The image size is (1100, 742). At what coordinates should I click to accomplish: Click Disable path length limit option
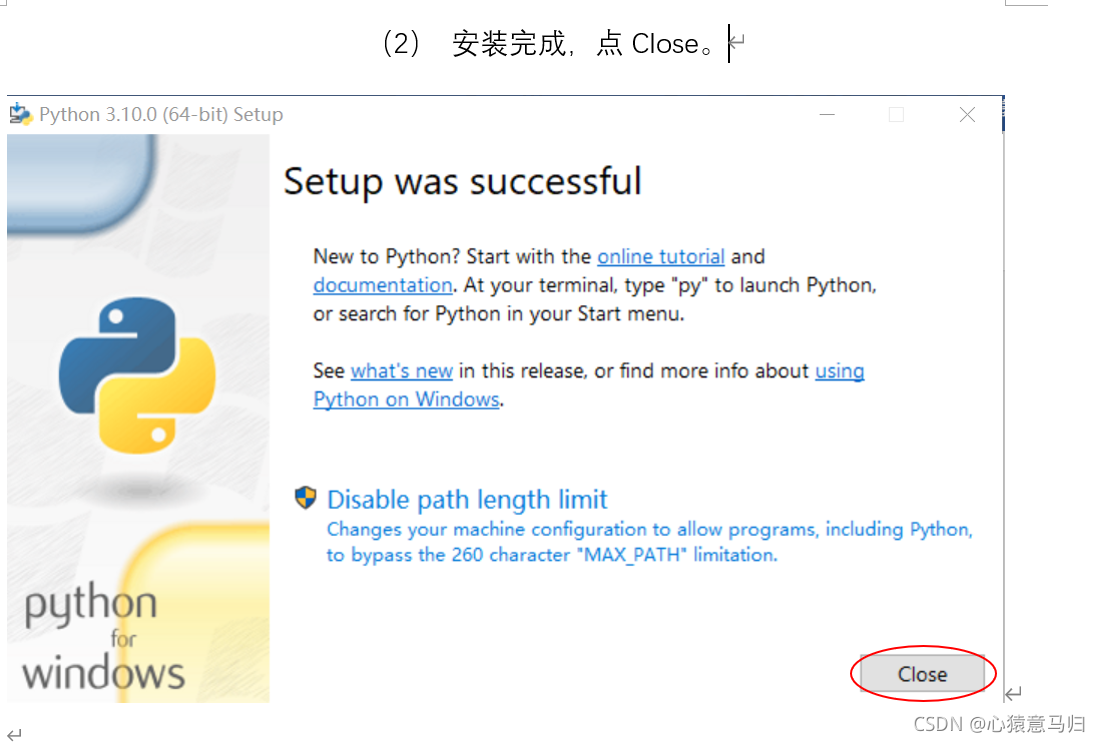pos(467,499)
